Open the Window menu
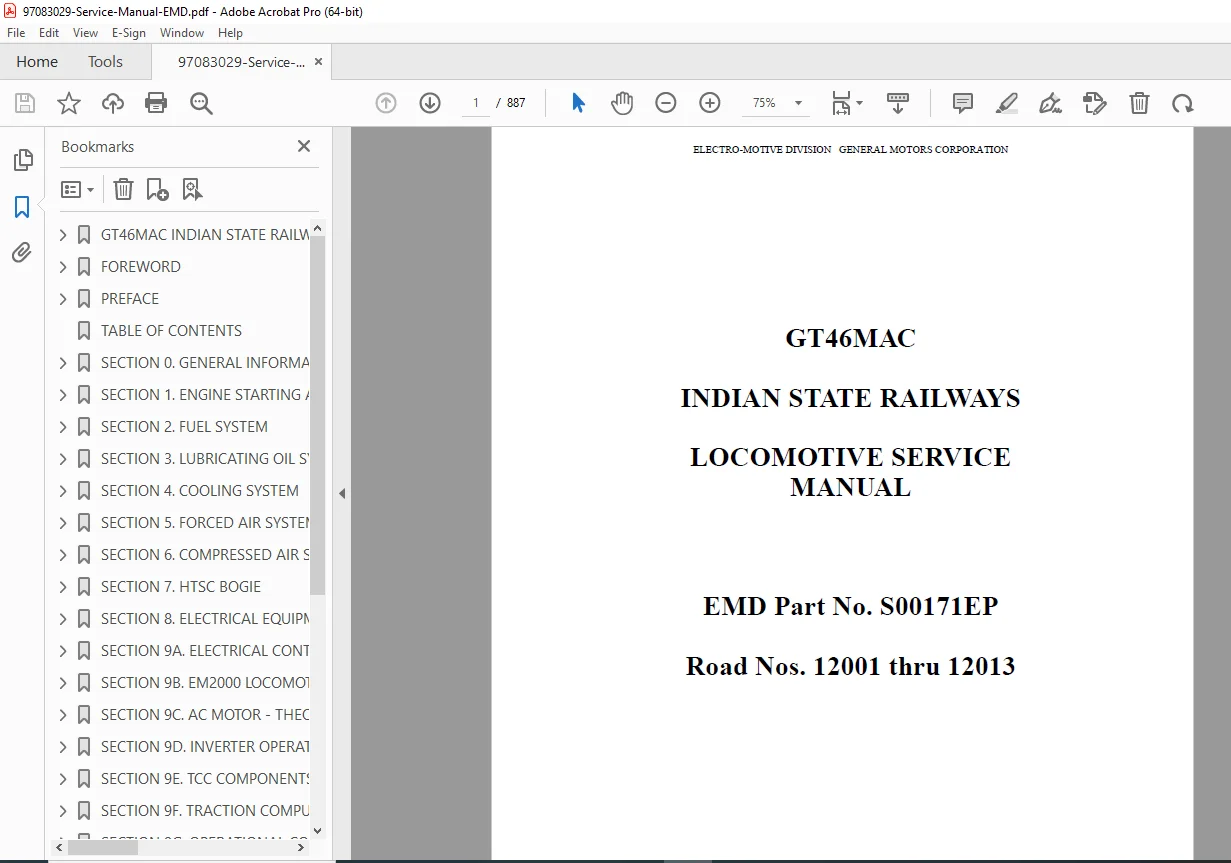 (182, 33)
